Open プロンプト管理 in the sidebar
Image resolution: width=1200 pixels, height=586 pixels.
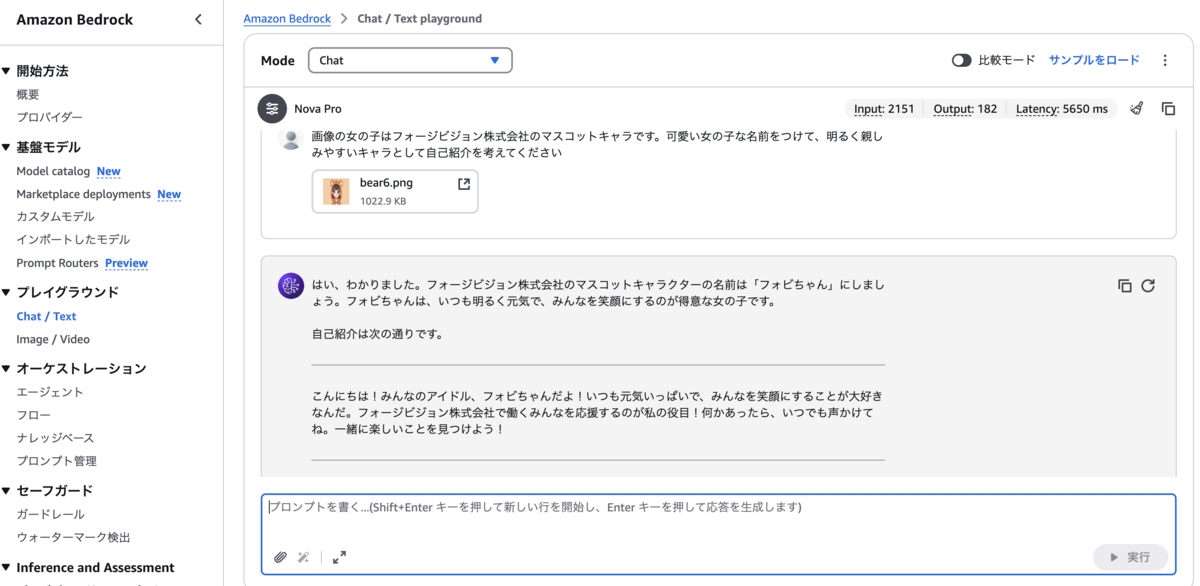click(x=56, y=461)
